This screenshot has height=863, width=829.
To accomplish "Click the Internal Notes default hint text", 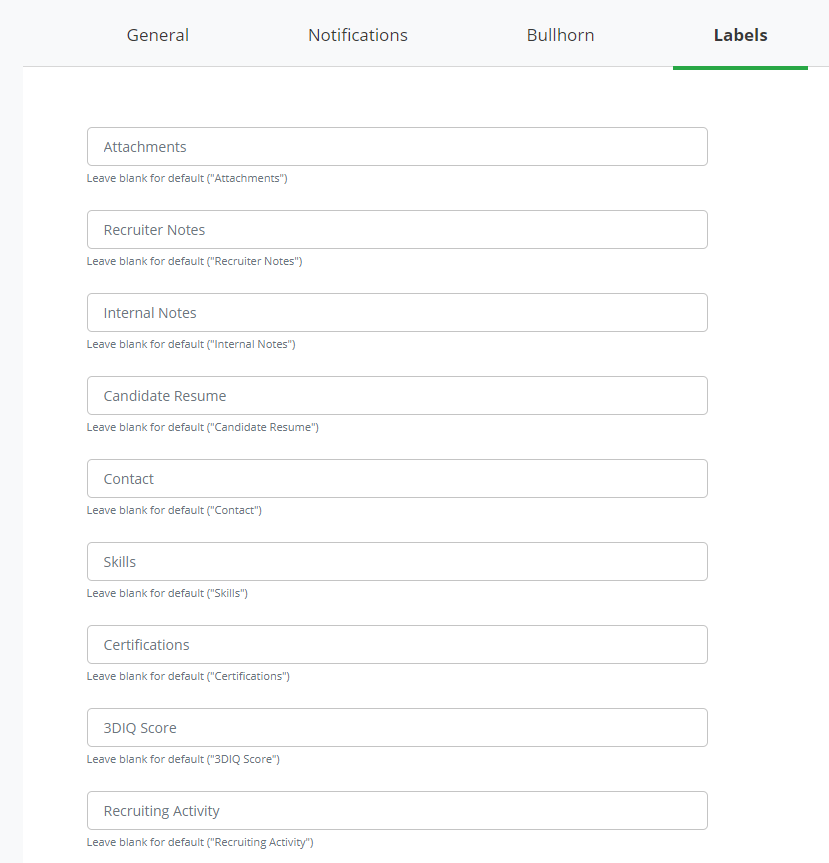I will [x=191, y=345].
